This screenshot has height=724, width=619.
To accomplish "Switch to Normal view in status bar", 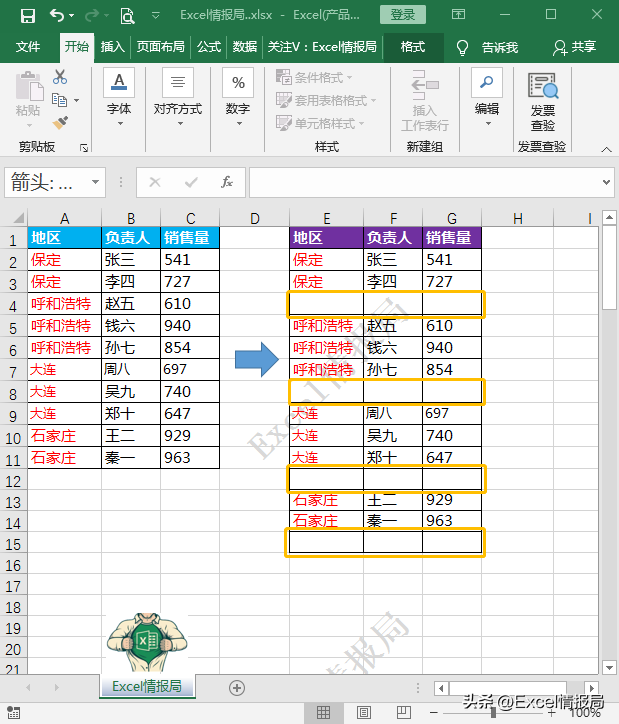I will [x=323, y=712].
